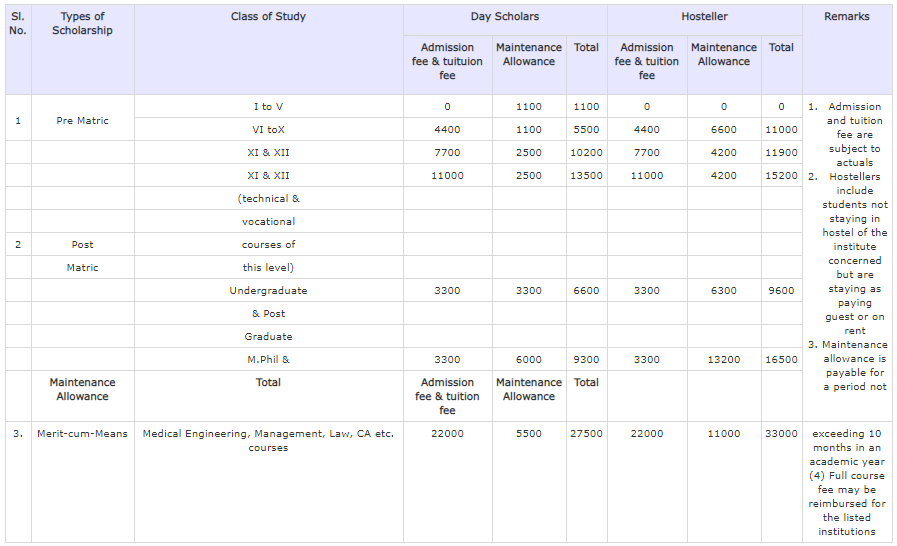897x546 pixels.
Task: Select the '6300' maintenance allowance value
Action: 724,291
